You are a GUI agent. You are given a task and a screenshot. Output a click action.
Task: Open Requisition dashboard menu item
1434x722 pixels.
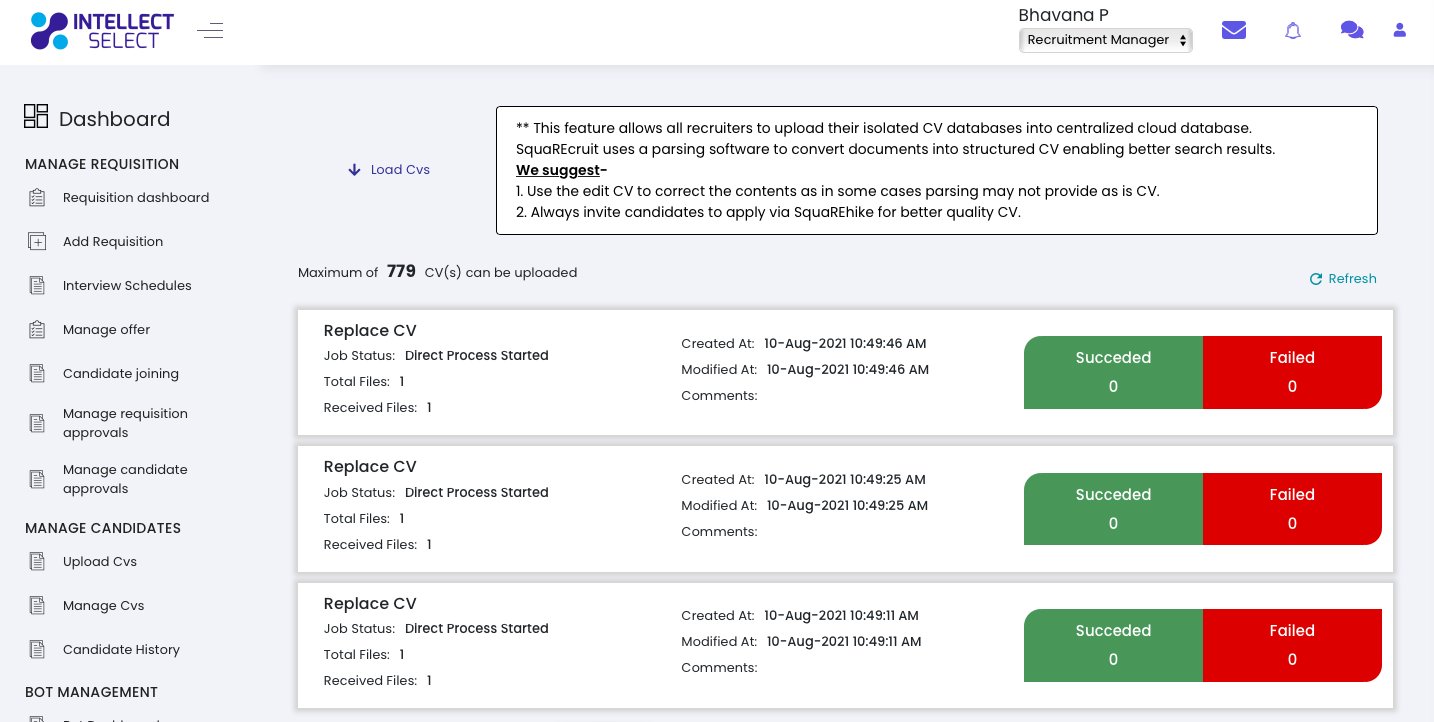click(136, 197)
